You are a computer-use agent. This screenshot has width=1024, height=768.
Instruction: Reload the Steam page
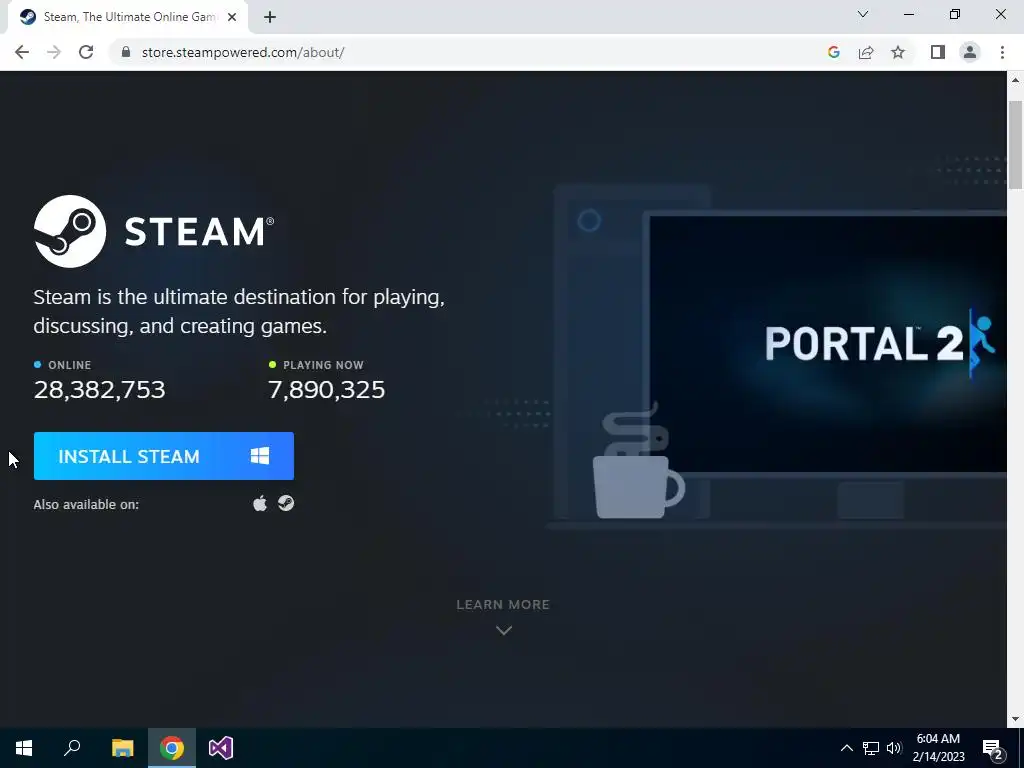86,52
